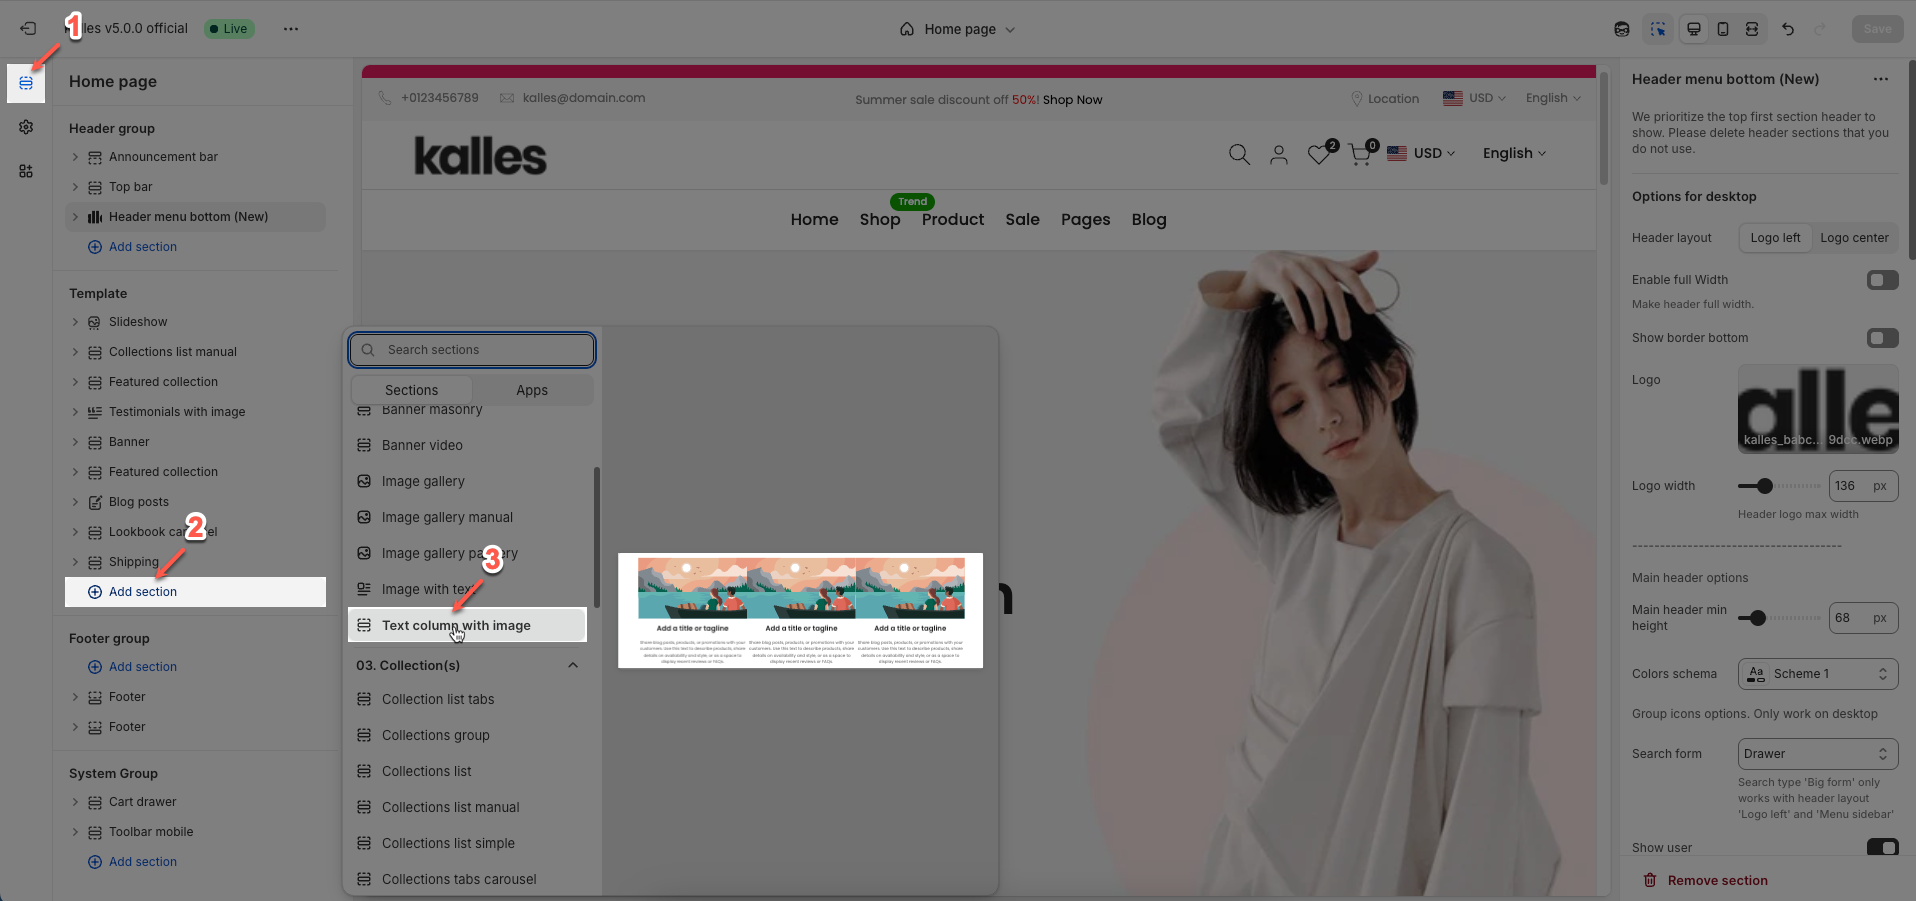
Task: Switch to fullscreen preview icon
Action: (1752, 29)
